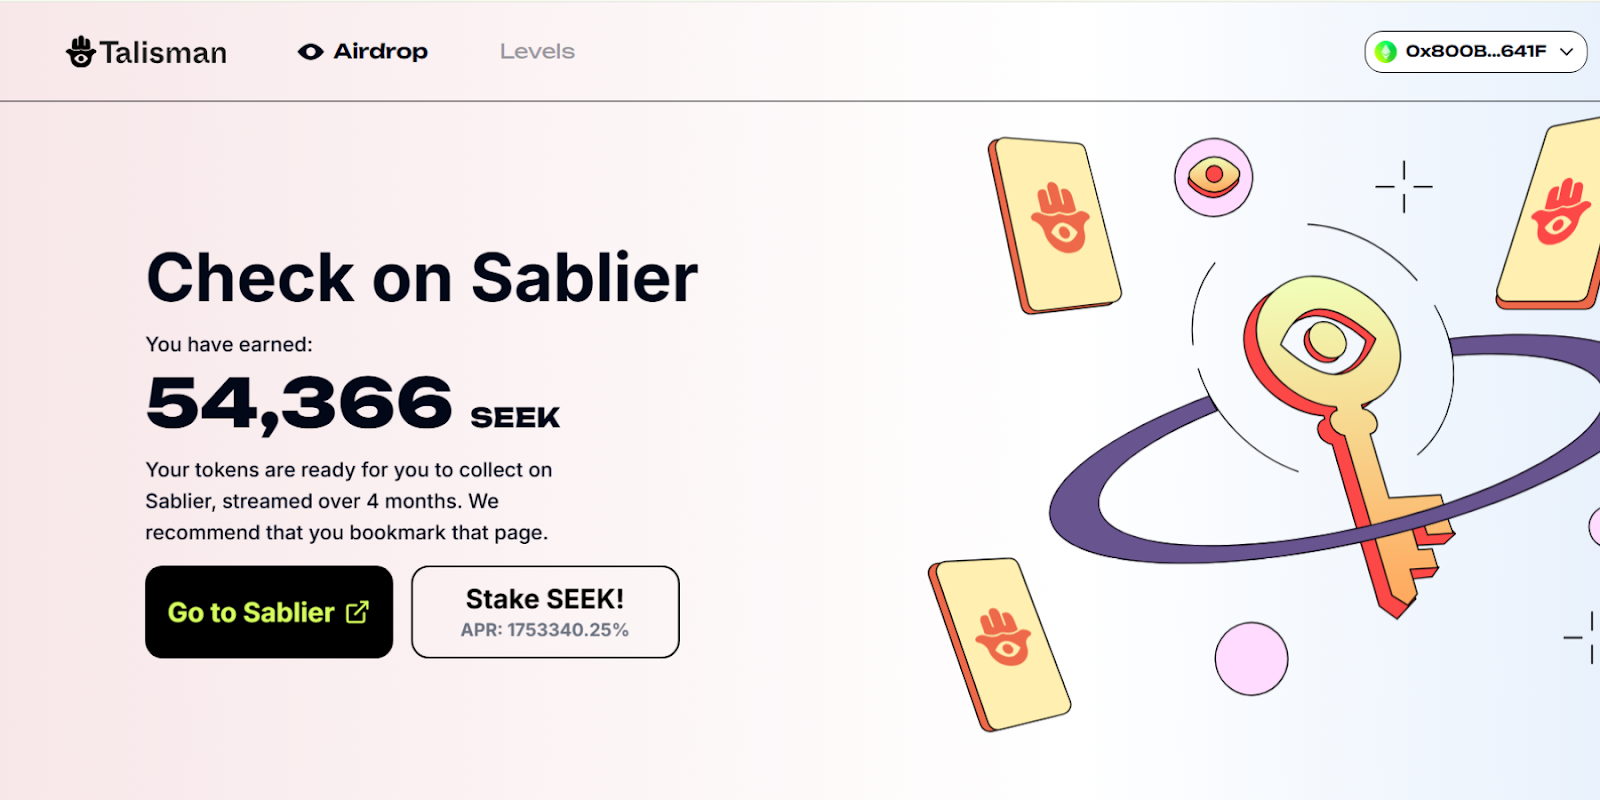Image resolution: width=1600 pixels, height=800 pixels.
Task: Click the green wallet avatar icon
Action: (1386, 52)
